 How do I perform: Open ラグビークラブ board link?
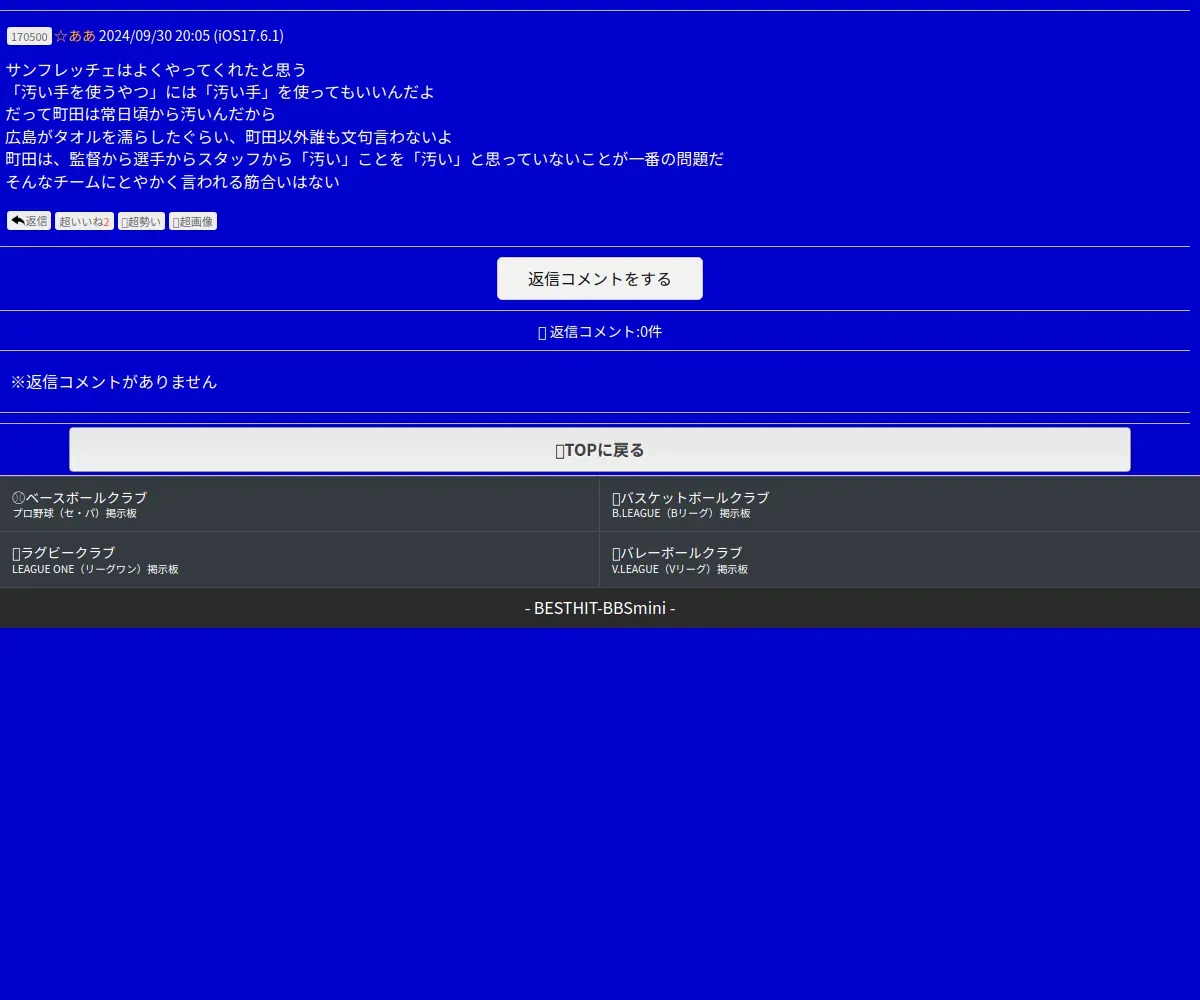point(300,560)
